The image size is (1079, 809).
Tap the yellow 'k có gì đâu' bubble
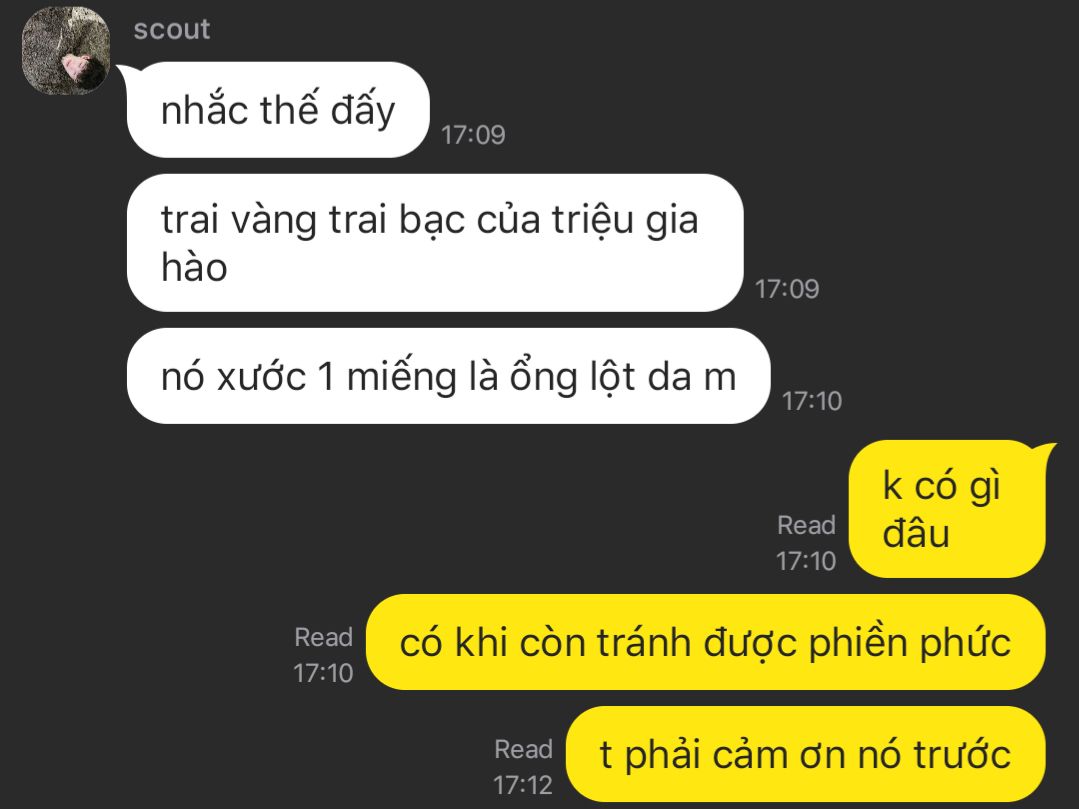coord(947,509)
